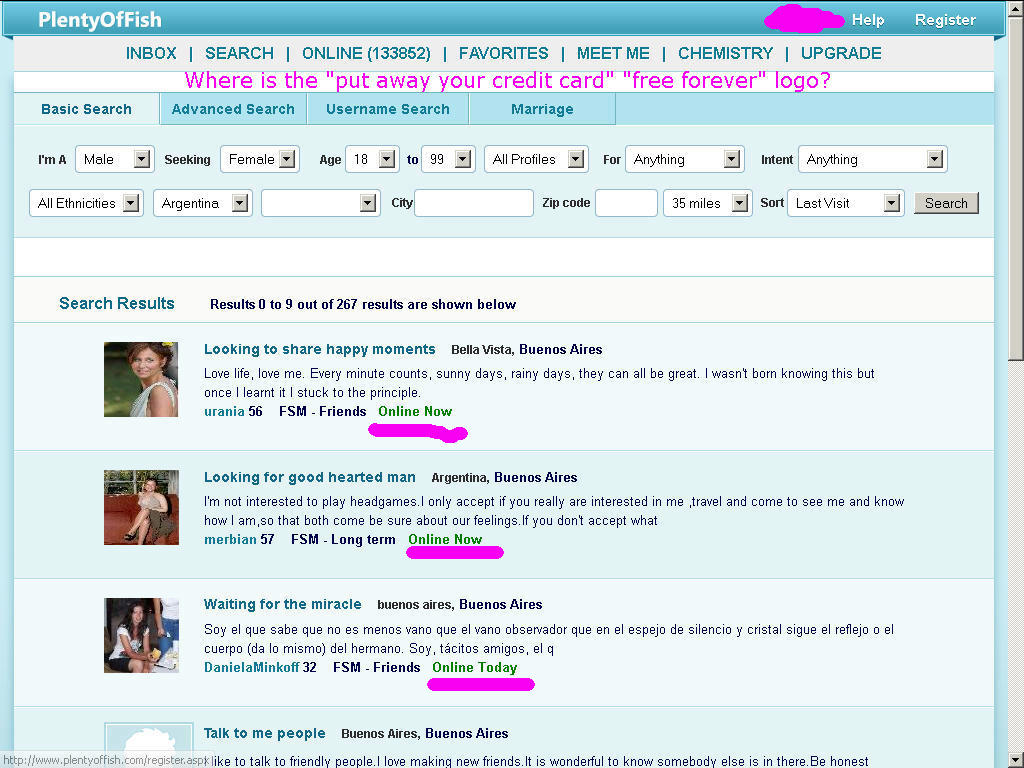Click 'Online Today' status for DanielaMinkoff
Image resolution: width=1024 pixels, height=768 pixels.
tap(475, 667)
